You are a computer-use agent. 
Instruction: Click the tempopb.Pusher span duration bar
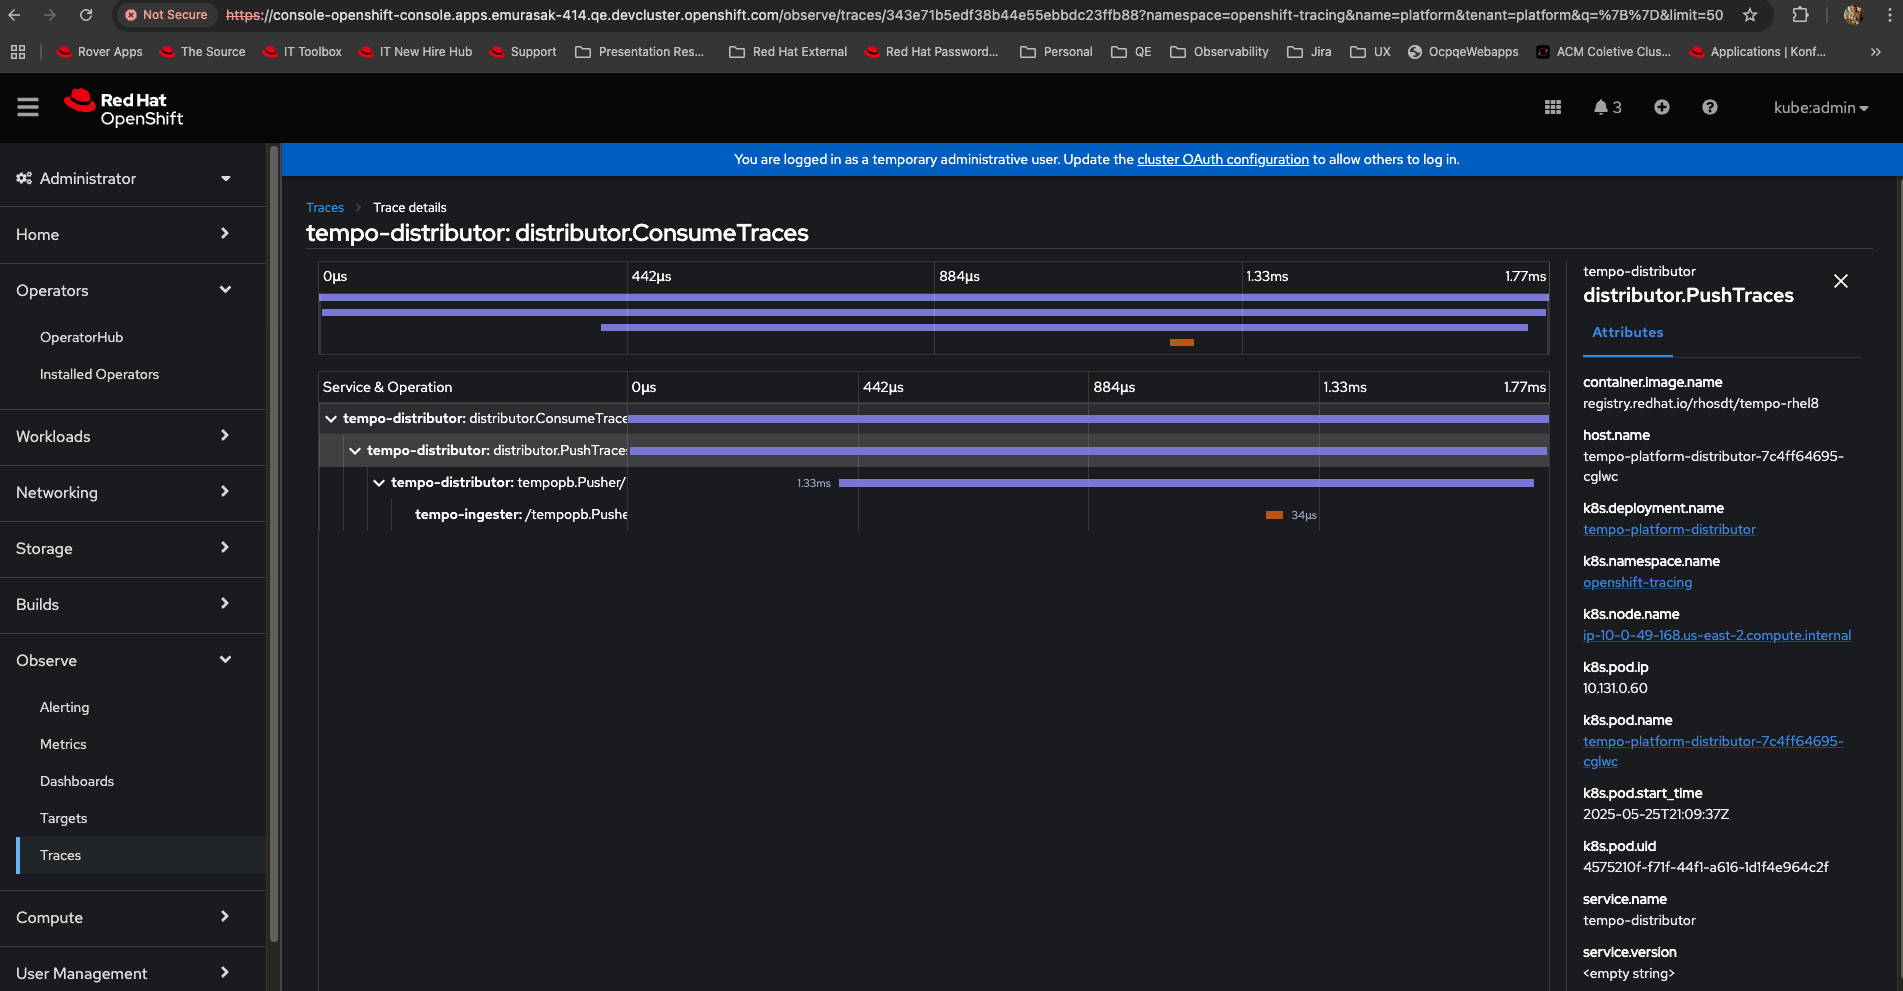1186,483
